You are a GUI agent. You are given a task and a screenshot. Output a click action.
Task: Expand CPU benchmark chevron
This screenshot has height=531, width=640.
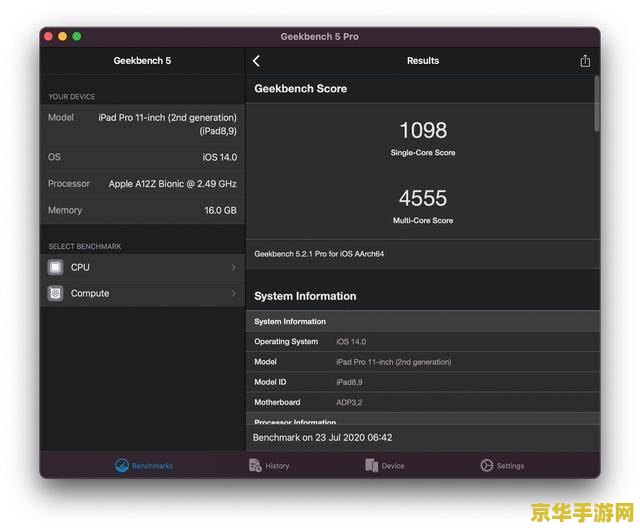[x=233, y=267]
